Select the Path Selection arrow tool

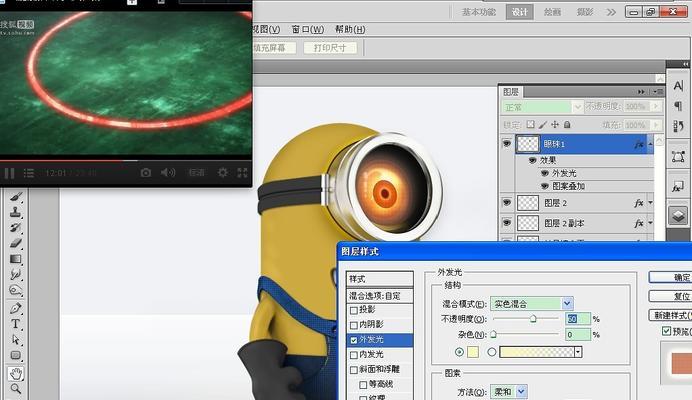pyautogui.click(x=16, y=340)
